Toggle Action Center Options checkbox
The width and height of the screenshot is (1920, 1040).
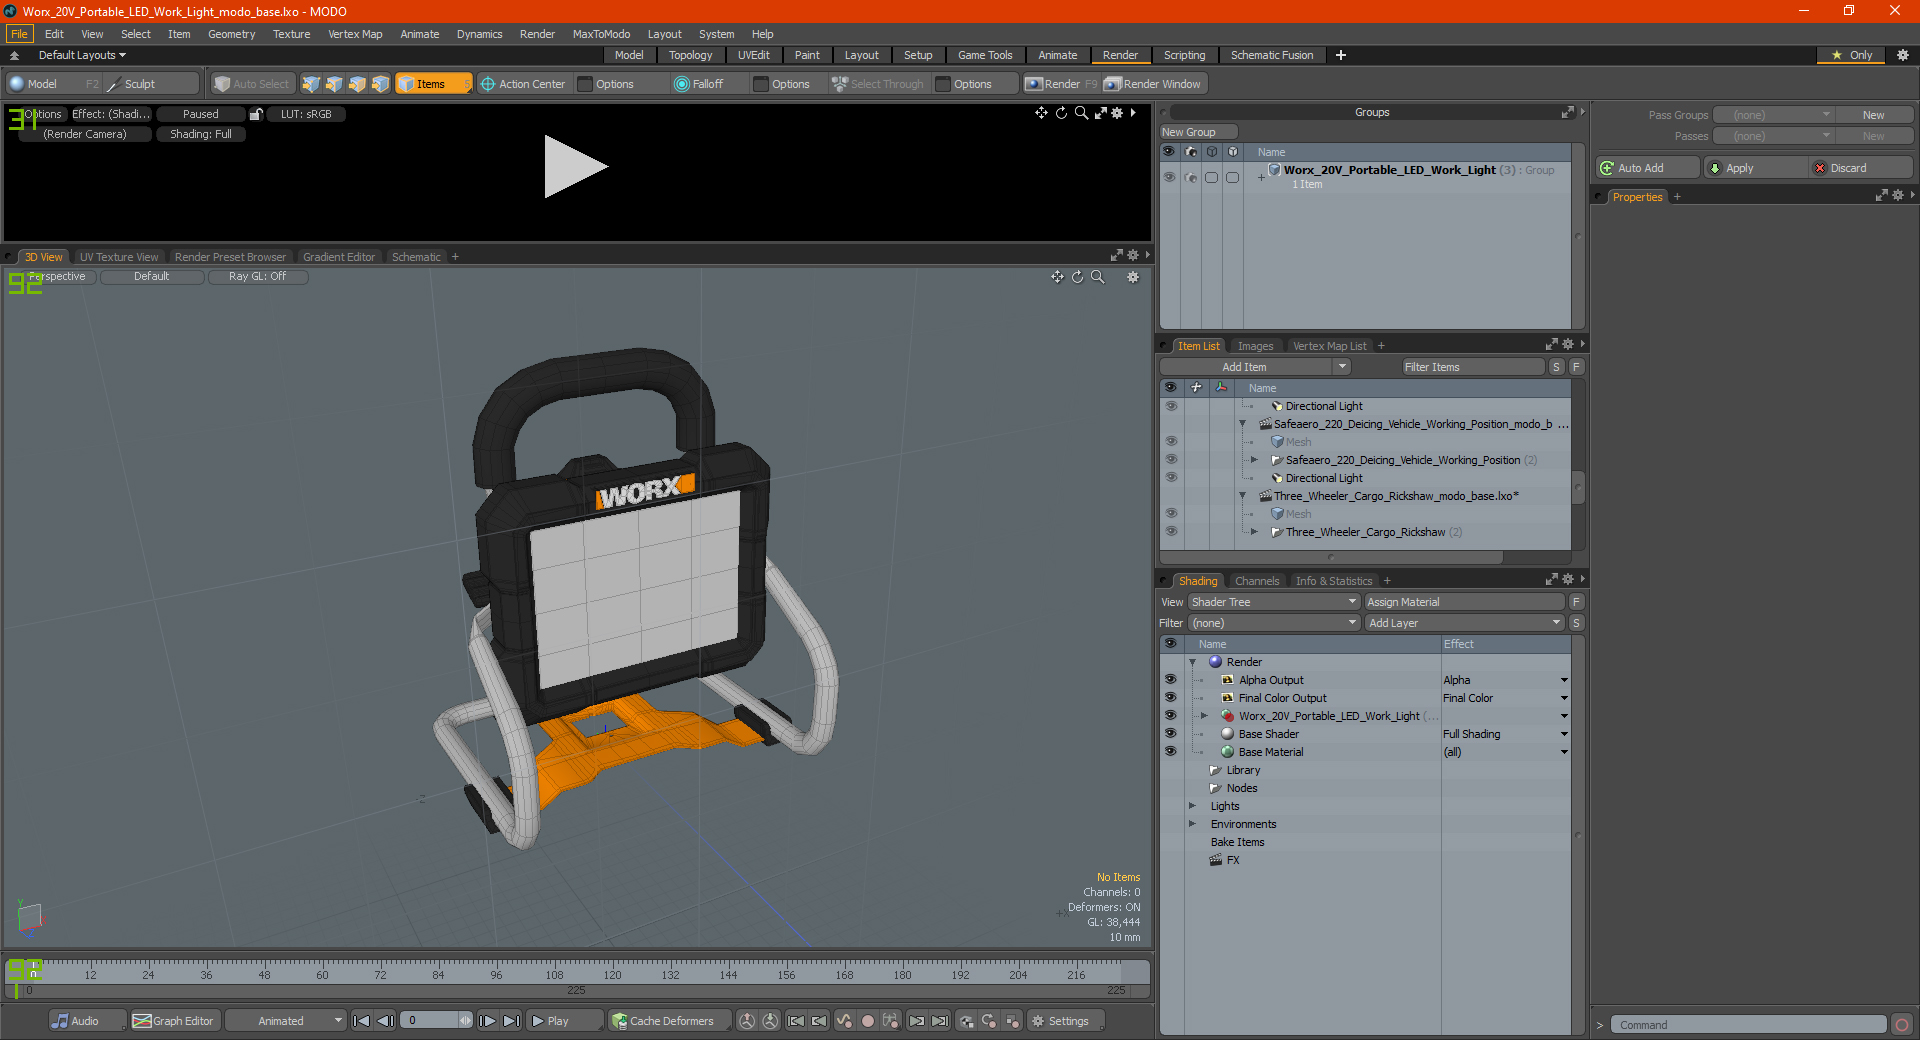tap(586, 84)
